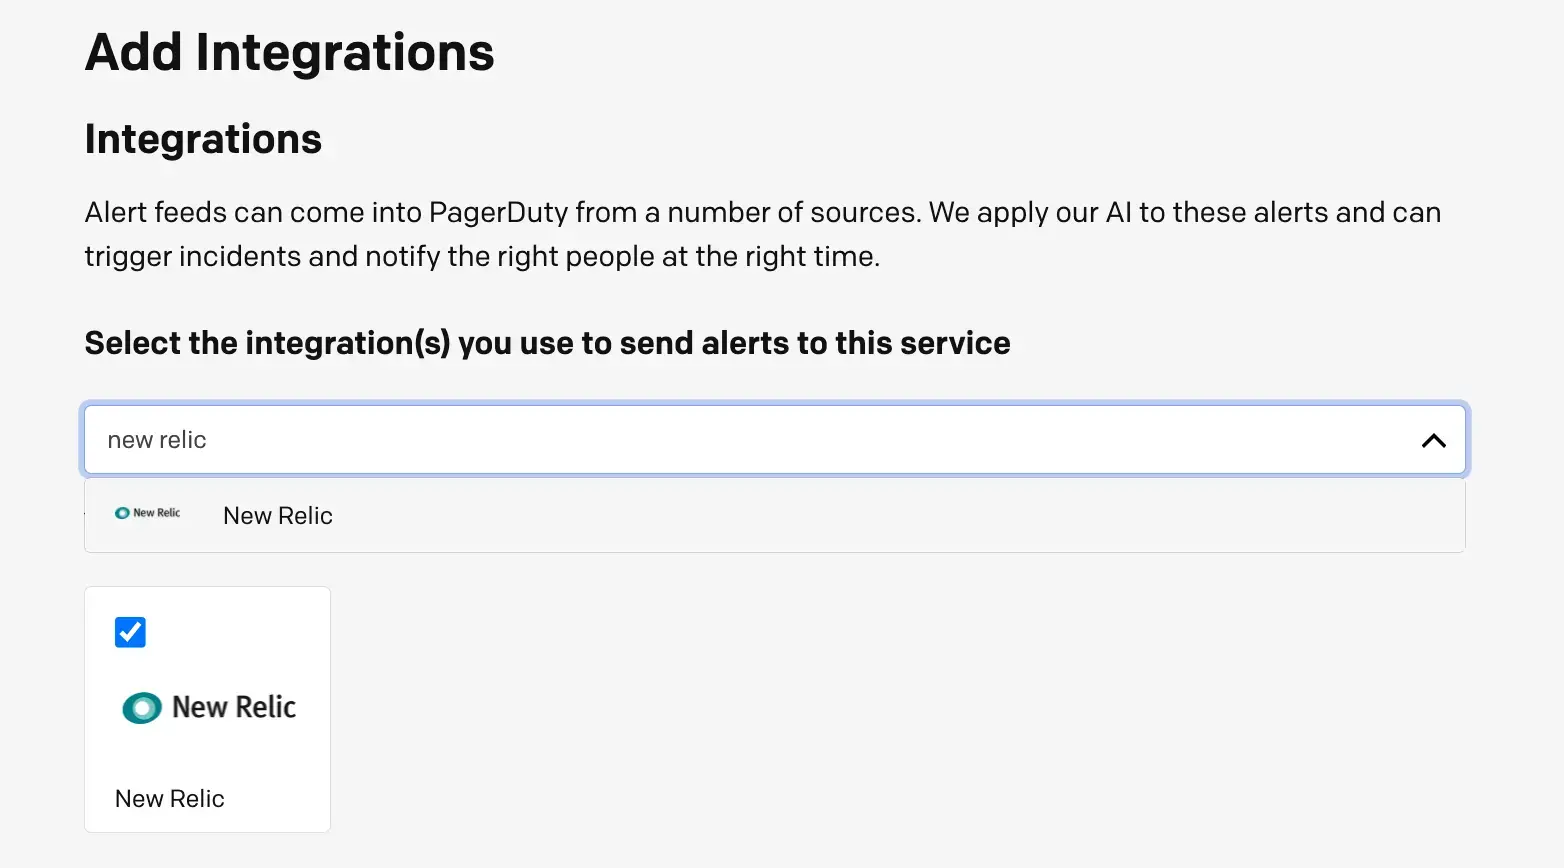The width and height of the screenshot is (1564, 868).
Task: Click the large New Relic logo on card
Action: point(209,707)
